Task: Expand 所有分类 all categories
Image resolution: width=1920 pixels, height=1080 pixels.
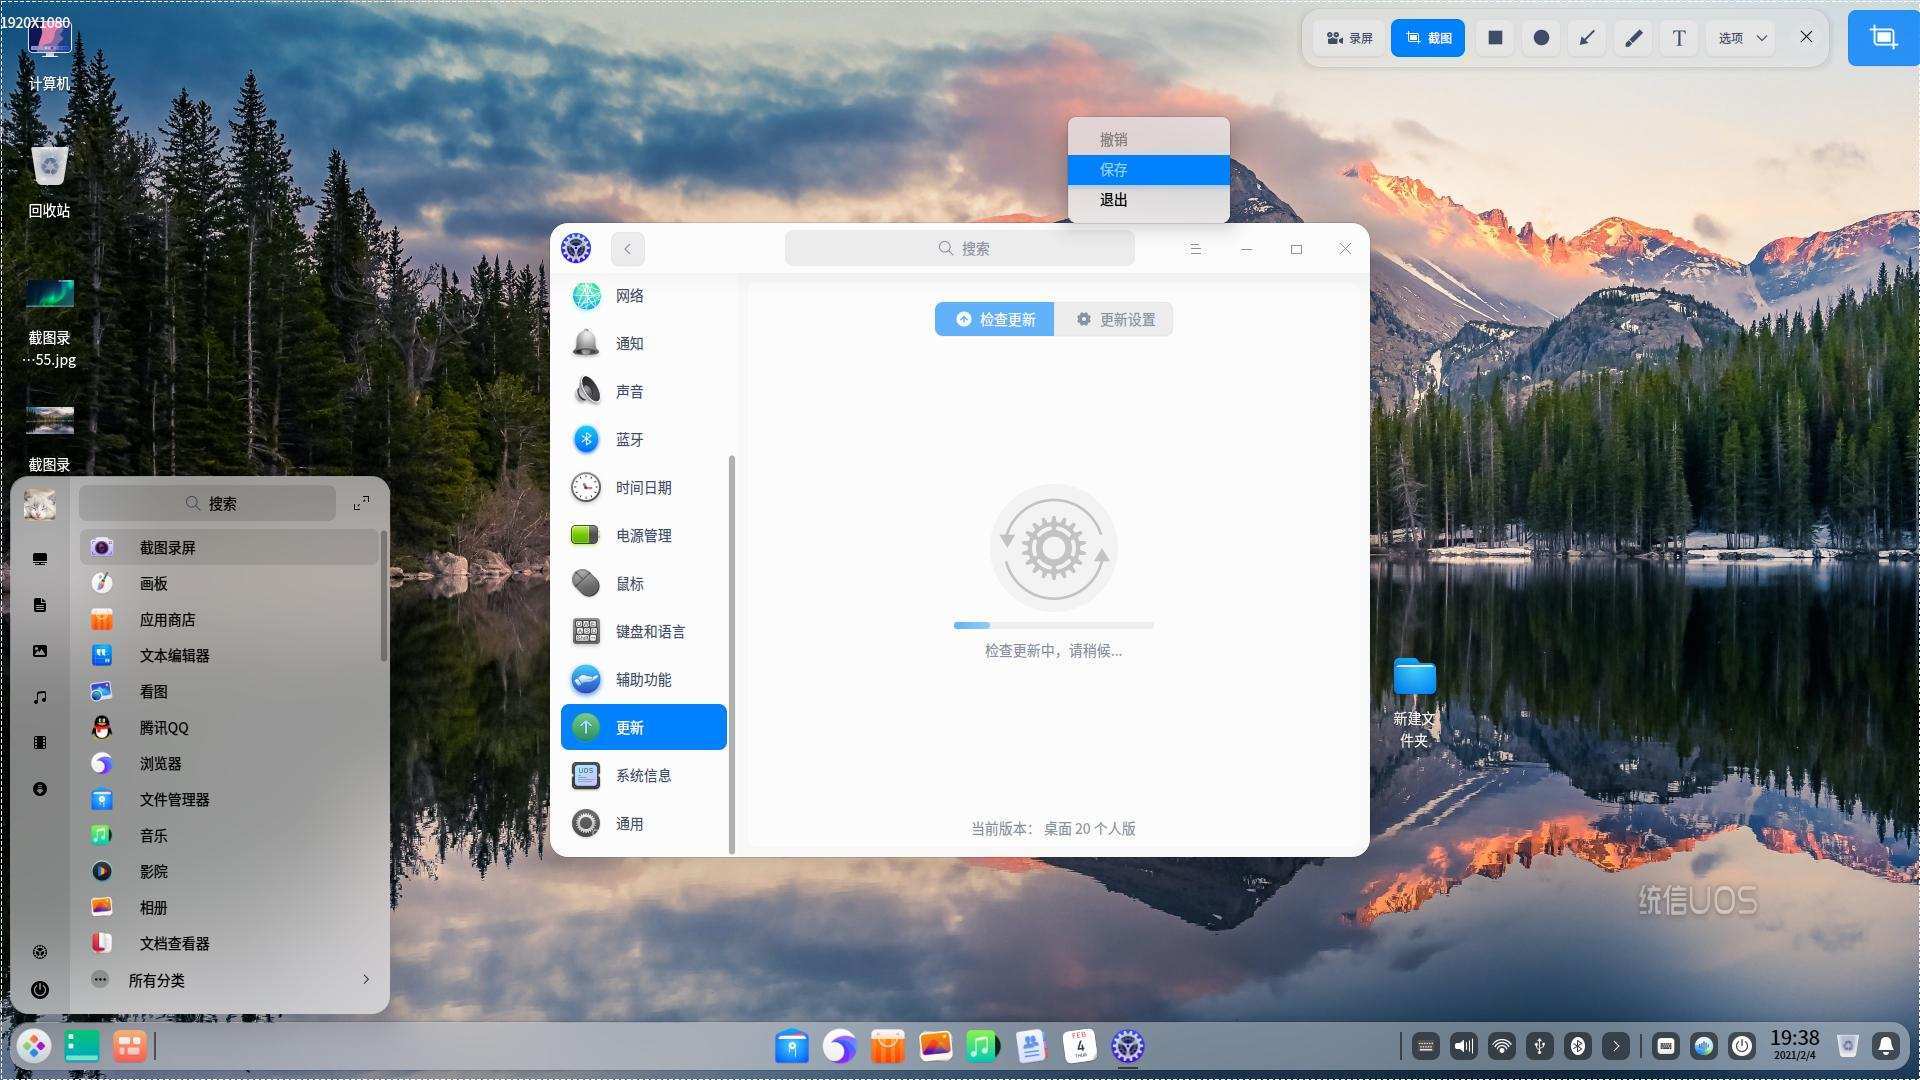Action: click(x=230, y=980)
